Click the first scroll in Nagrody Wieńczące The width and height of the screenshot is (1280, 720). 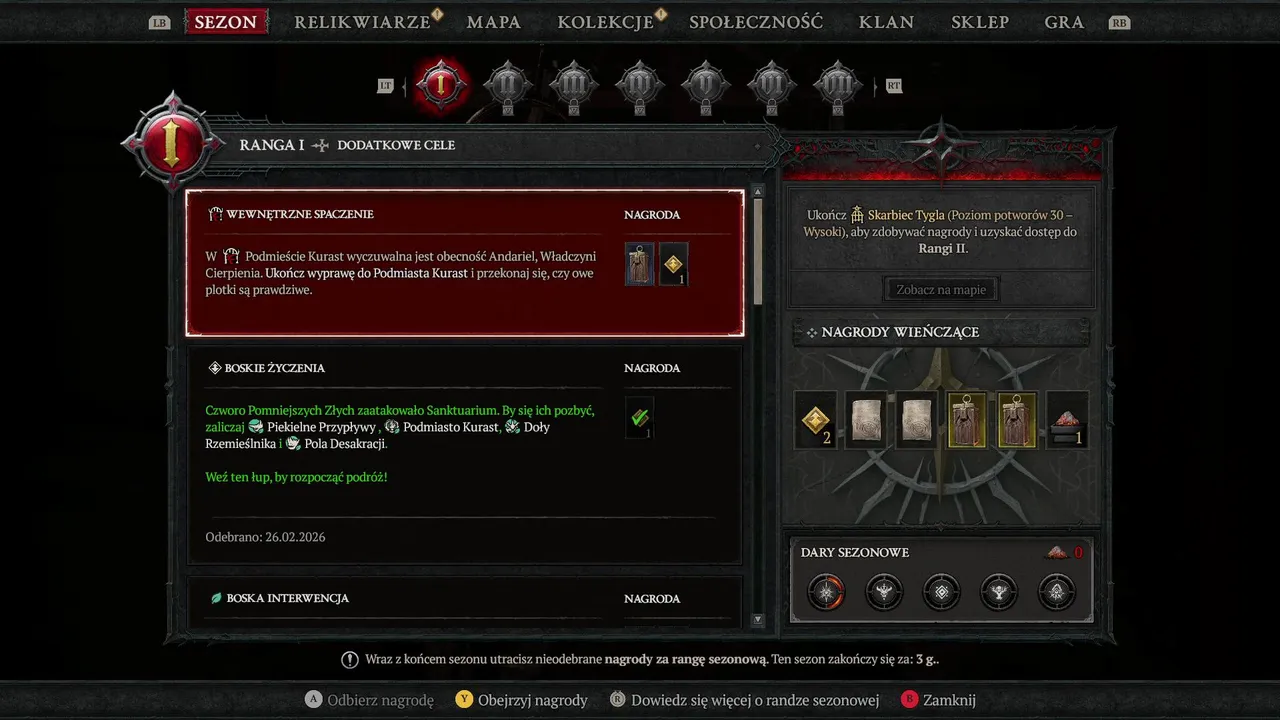click(865, 420)
